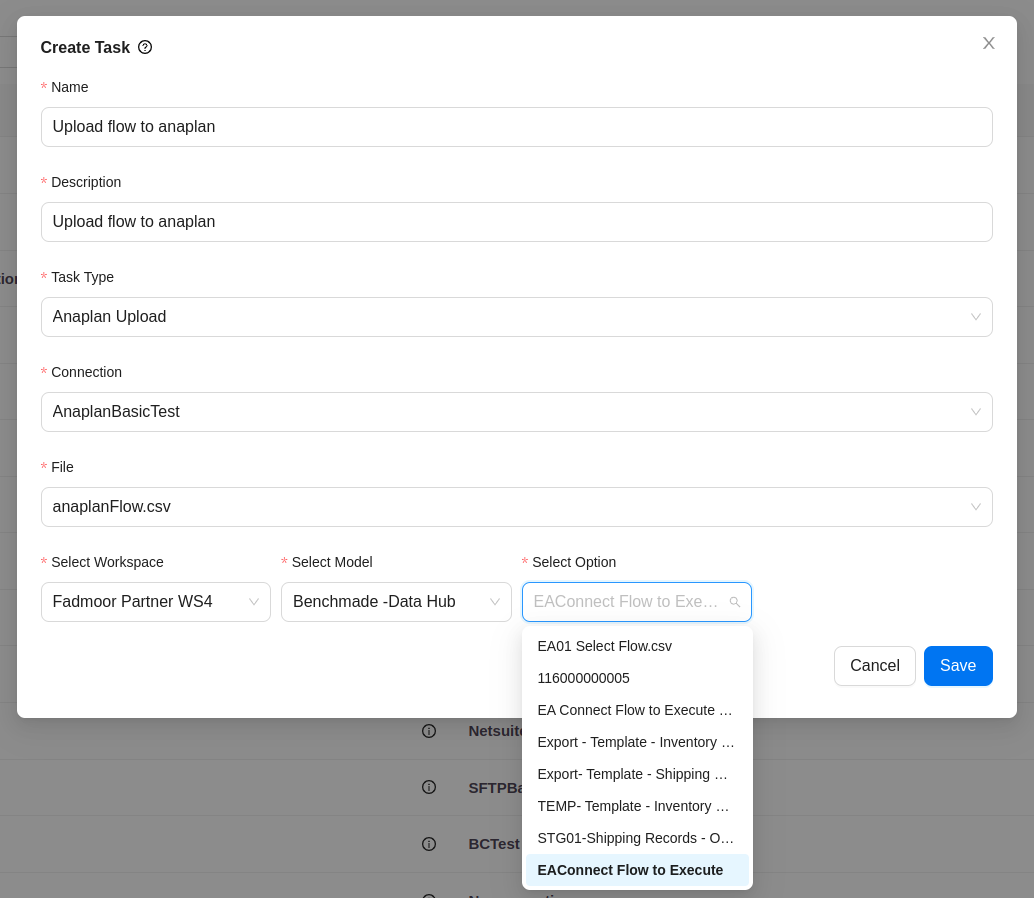The image size is (1034, 898).
Task: Open the Connection dropdown
Action: (516, 411)
